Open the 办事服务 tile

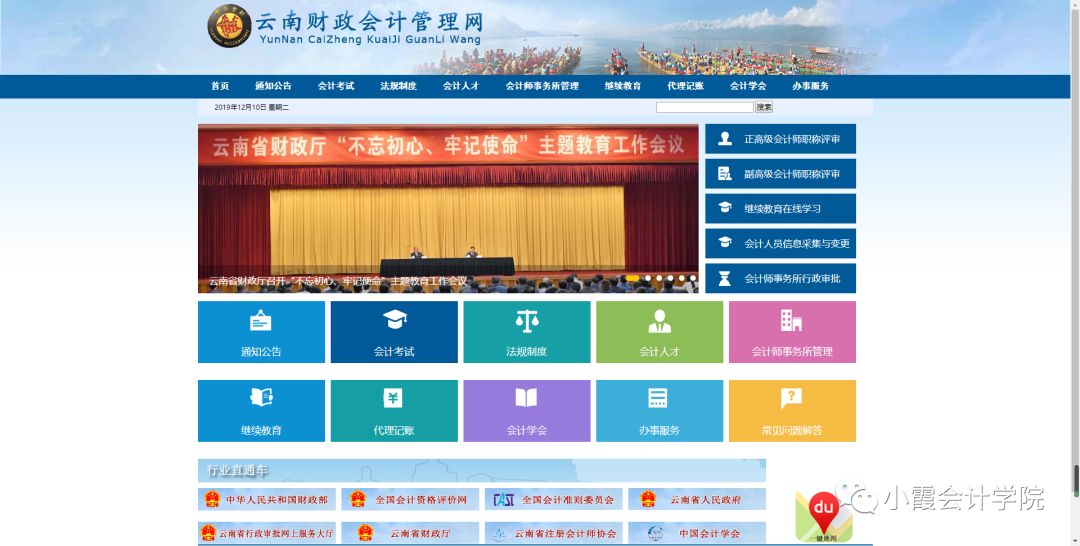(660, 411)
